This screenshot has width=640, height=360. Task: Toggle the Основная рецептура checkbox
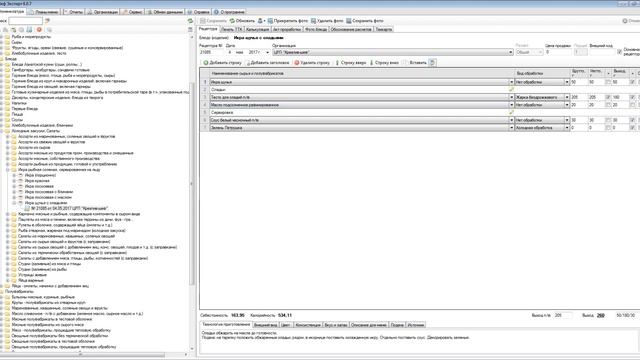click(x=620, y=52)
